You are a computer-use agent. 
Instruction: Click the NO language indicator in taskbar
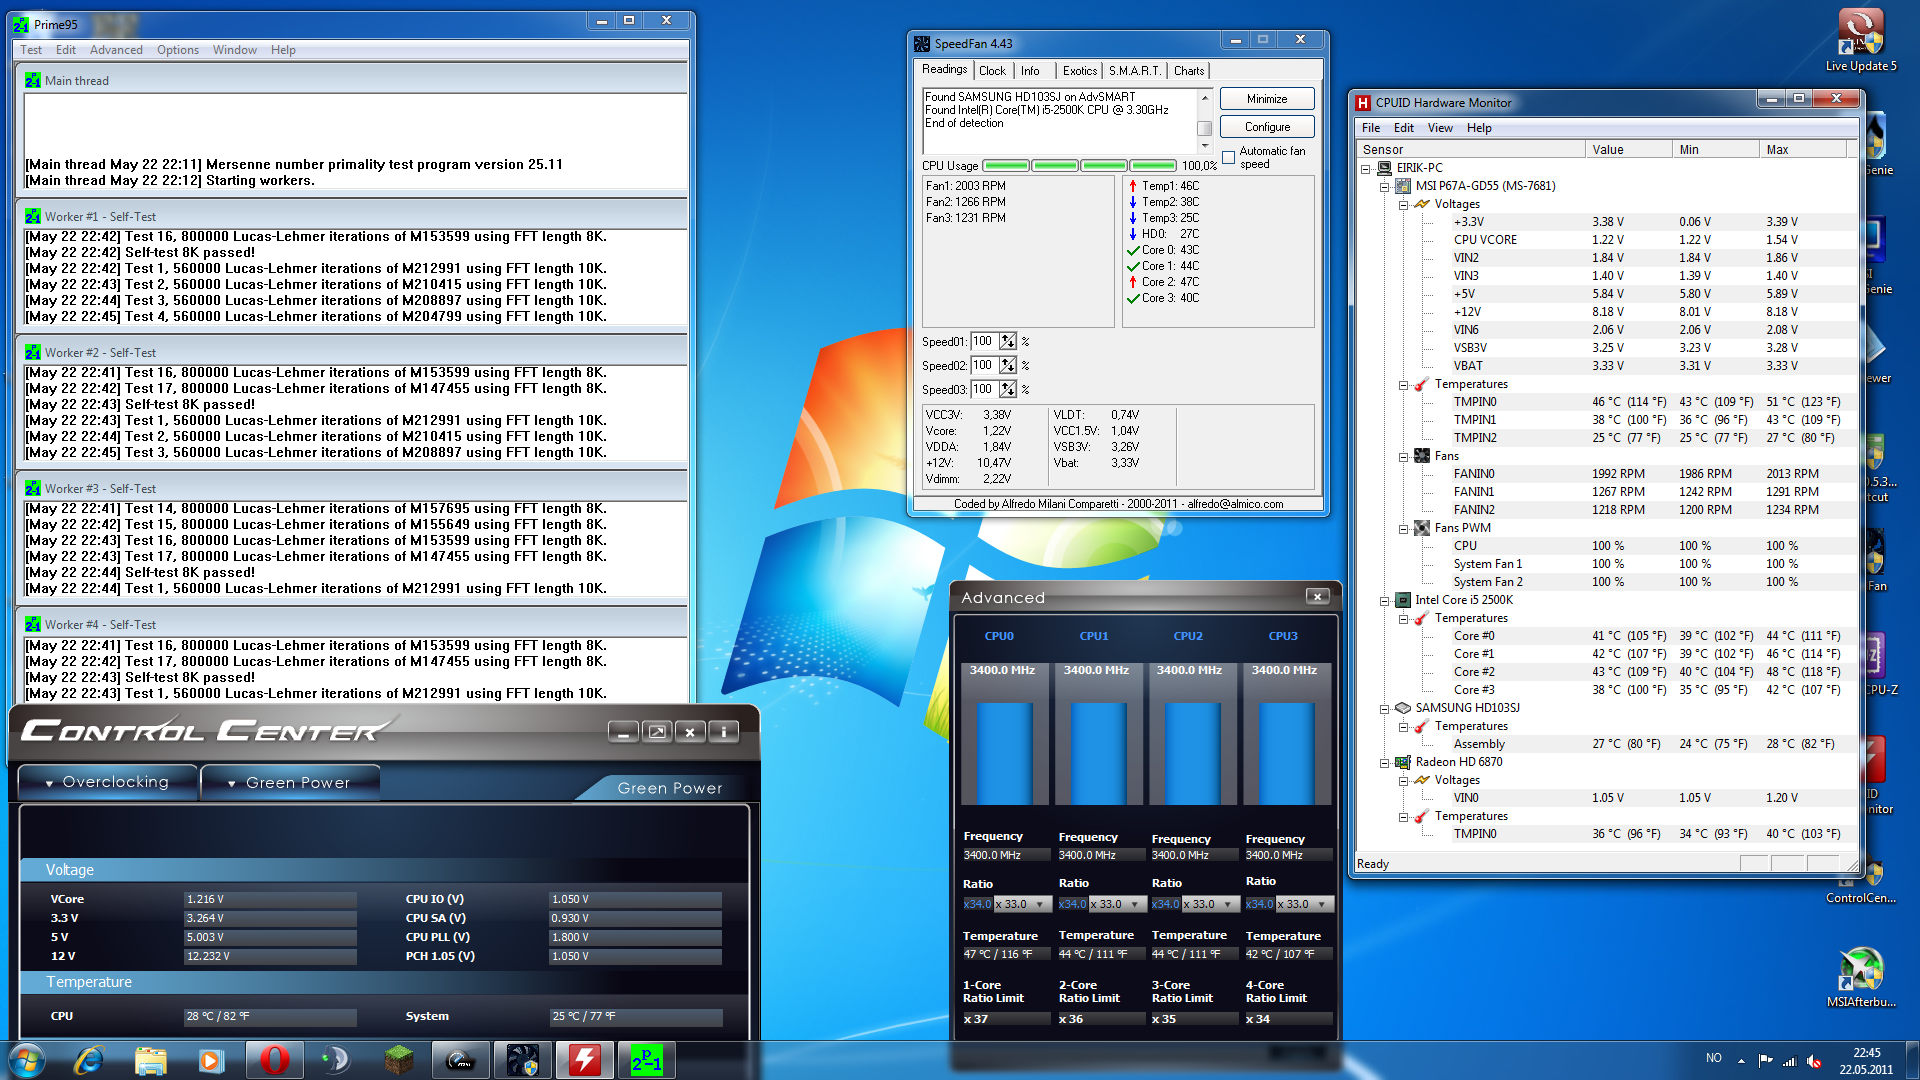(1714, 1058)
